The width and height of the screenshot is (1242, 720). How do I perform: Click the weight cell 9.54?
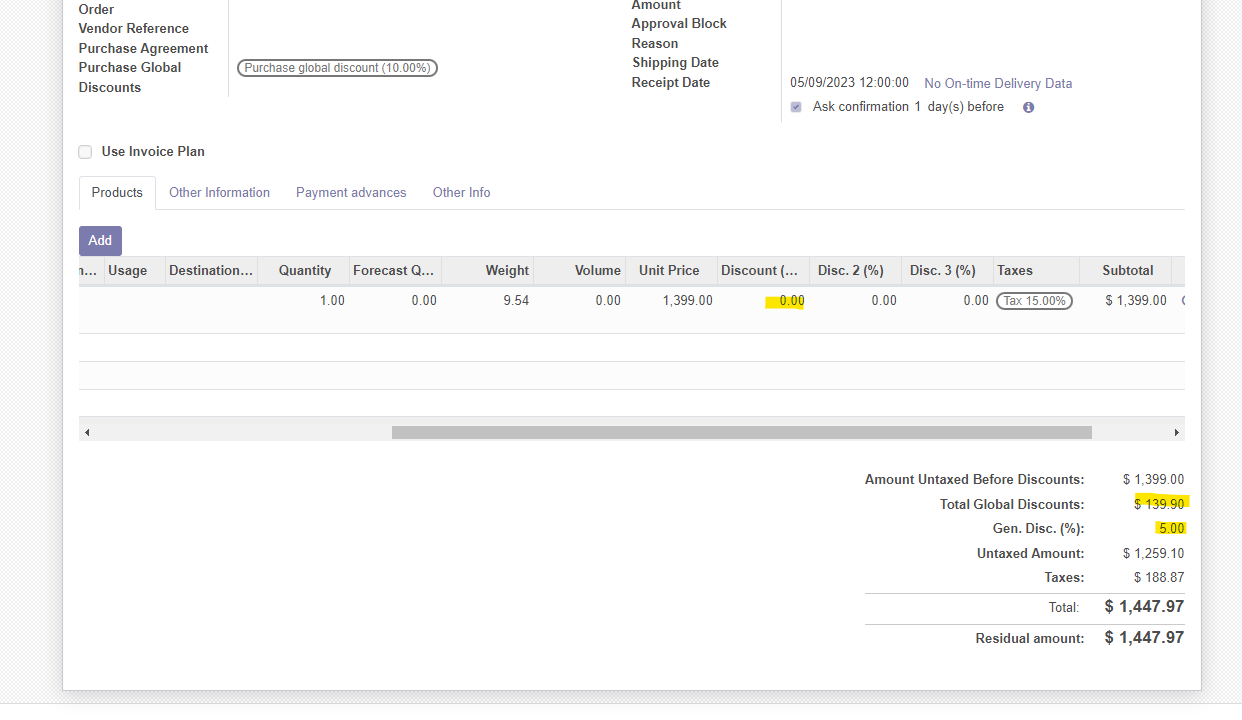[516, 300]
